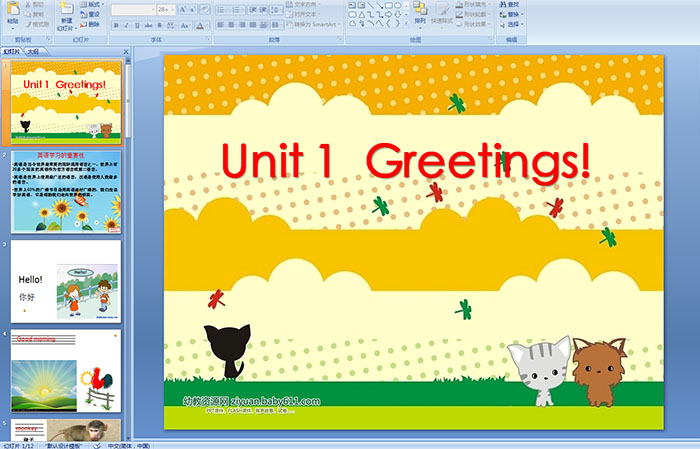
Task: Toggle text Shadow (S) formatting
Action: (x=160, y=25)
